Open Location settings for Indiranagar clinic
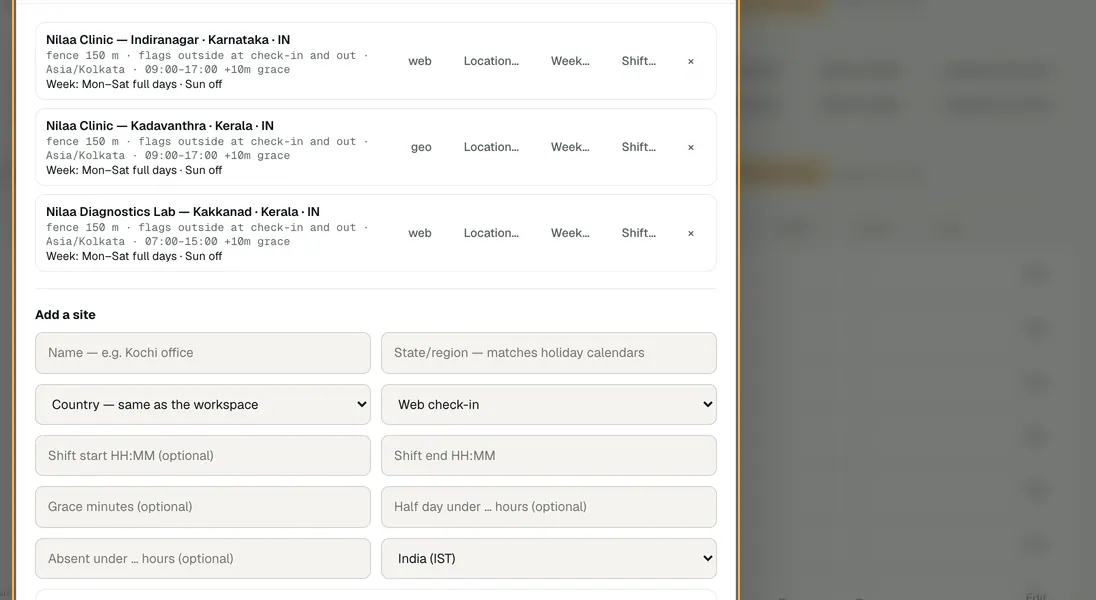 pos(491,61)
